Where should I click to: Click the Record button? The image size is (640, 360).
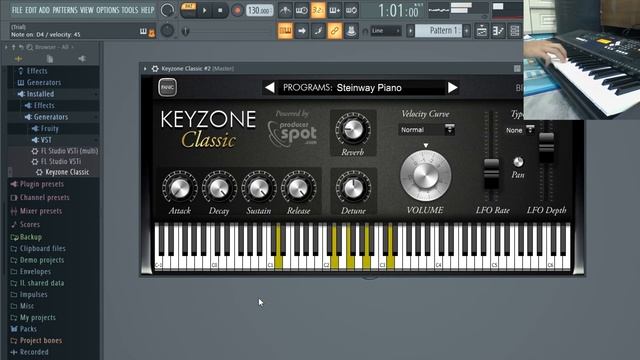coord(236,11)
